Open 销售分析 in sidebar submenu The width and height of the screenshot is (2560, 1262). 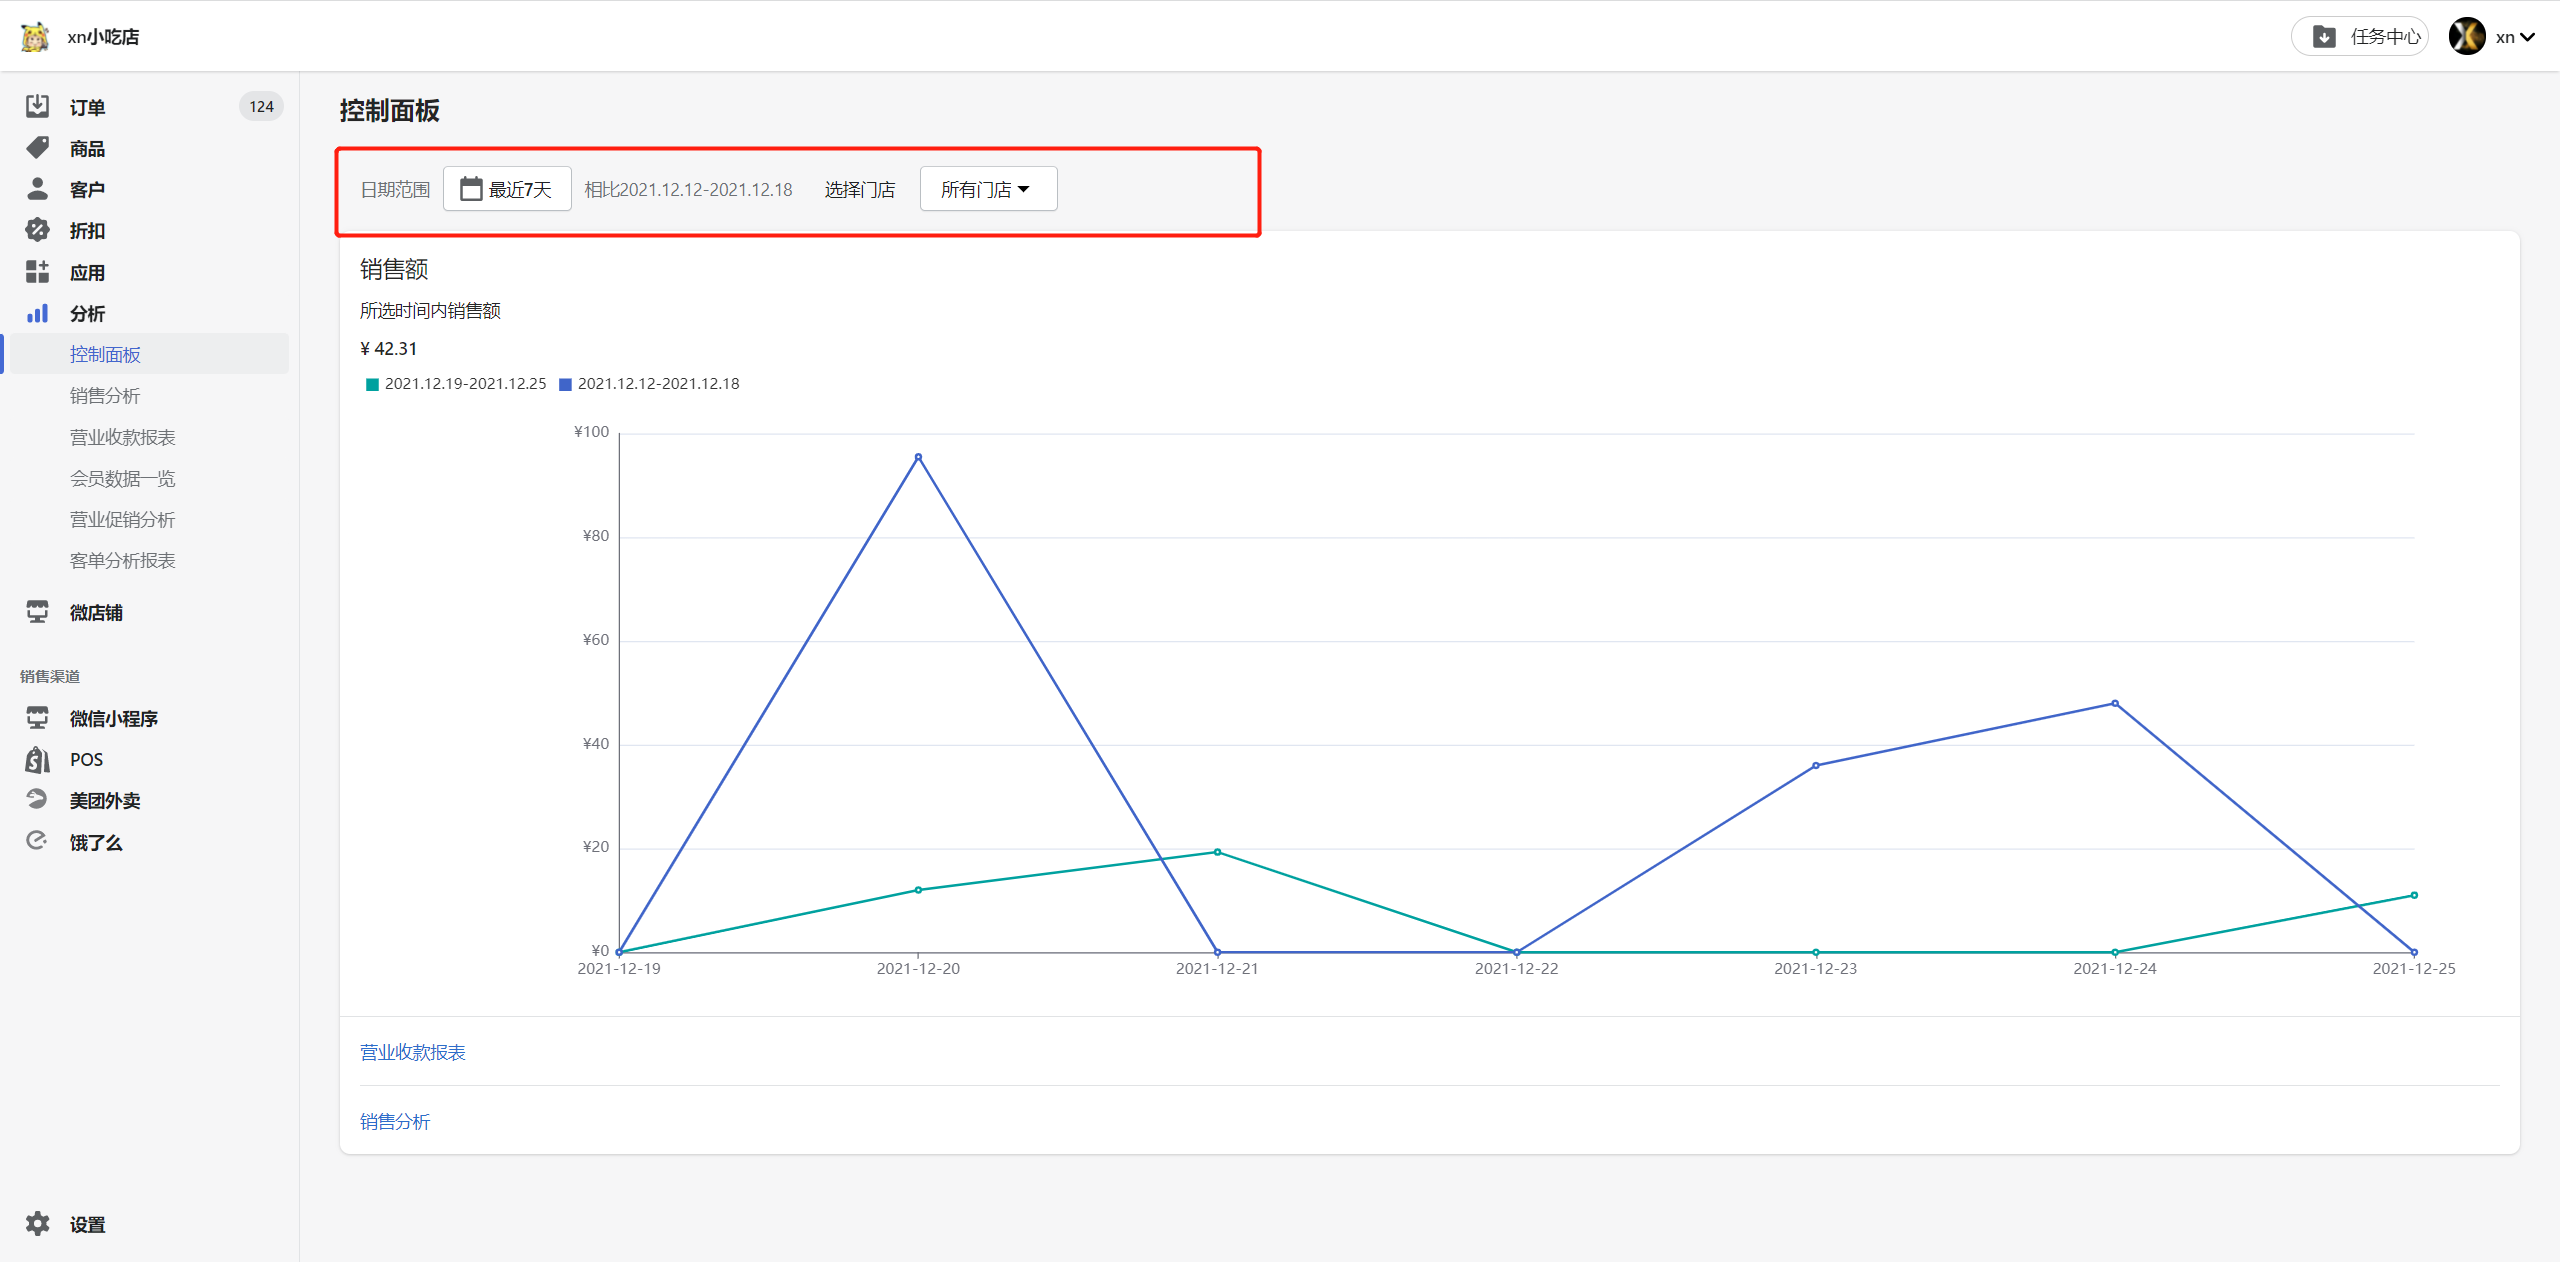(105, 396)
